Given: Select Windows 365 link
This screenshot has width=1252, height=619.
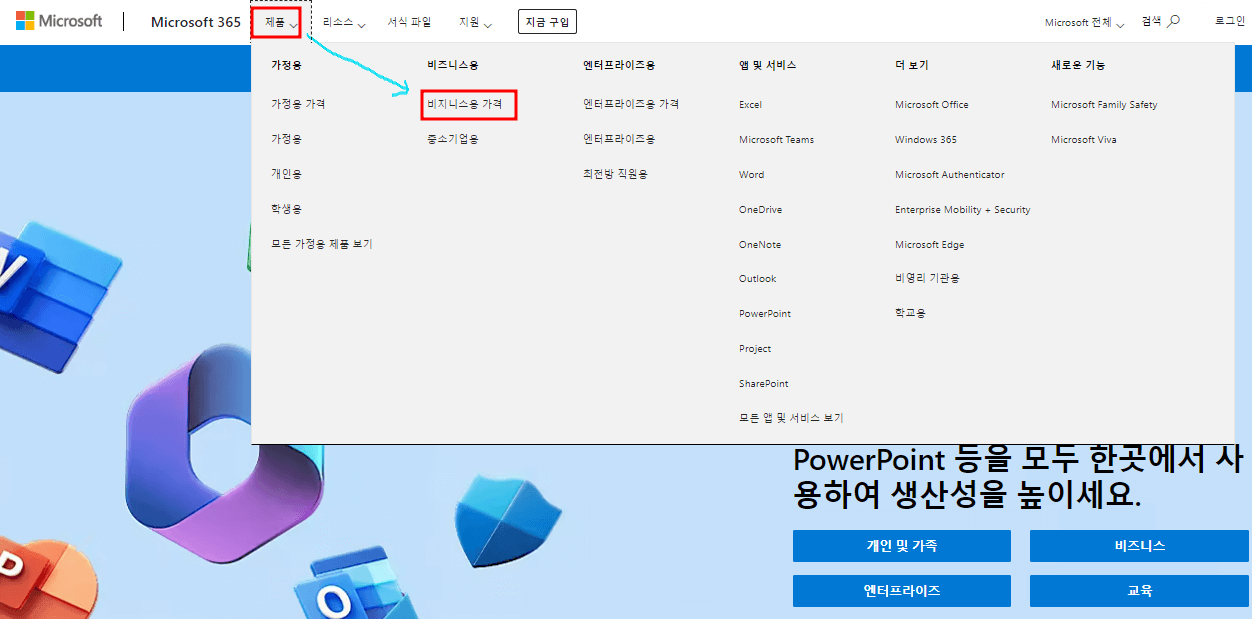Looking at the screenshot, I should pyautogui.click(x=926, y=139).
